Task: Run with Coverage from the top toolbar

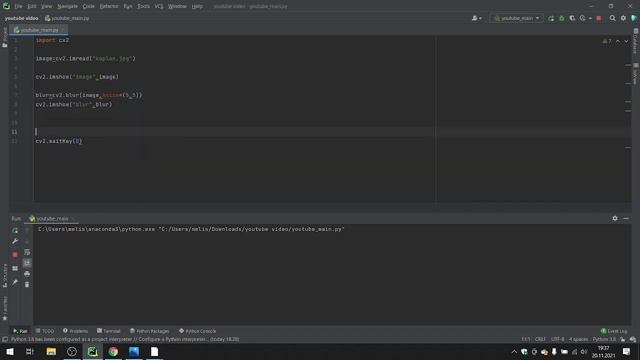Action: [x=572, y=18]
